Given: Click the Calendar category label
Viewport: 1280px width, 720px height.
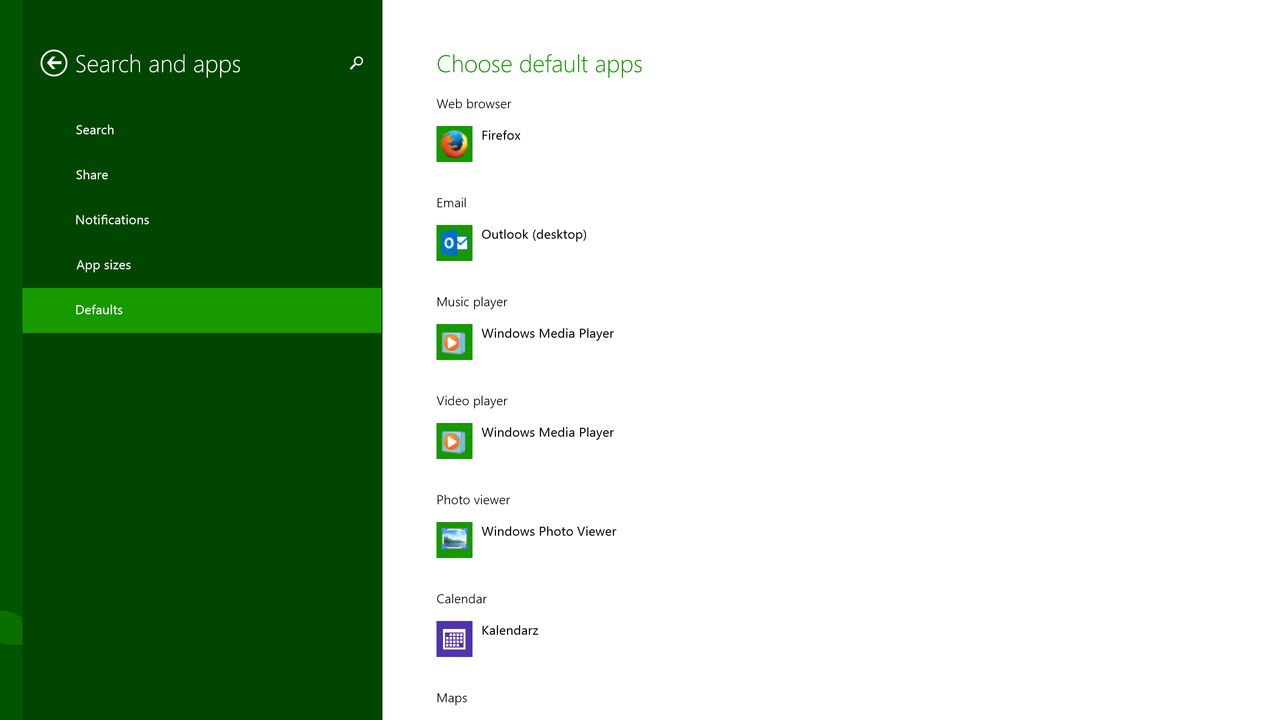Looking at the screenshot, I should coord(462,599).
